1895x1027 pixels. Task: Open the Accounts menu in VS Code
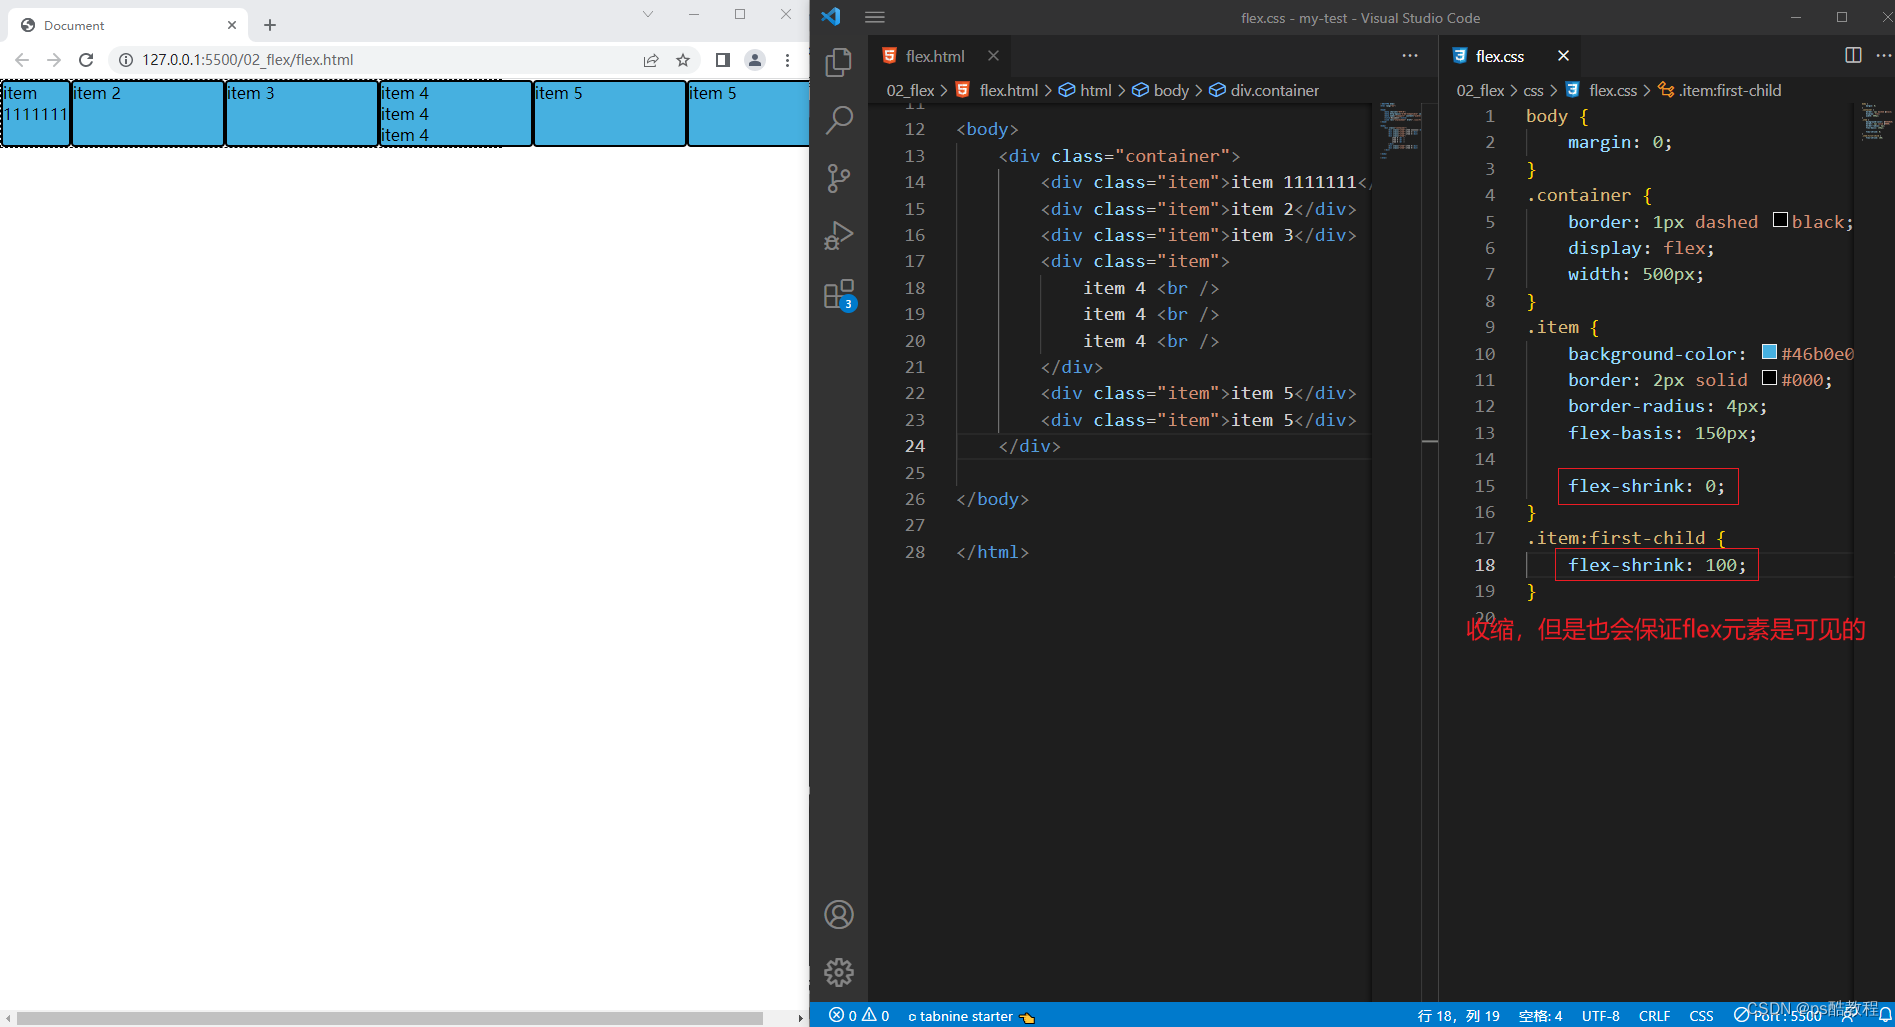(839, 914)
